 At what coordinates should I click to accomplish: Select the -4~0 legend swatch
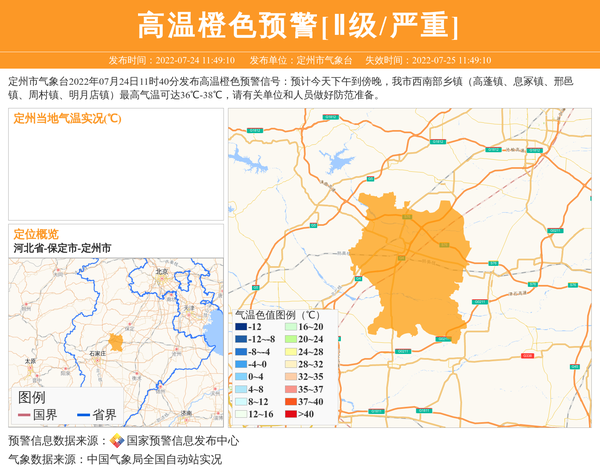click(241, 364)
